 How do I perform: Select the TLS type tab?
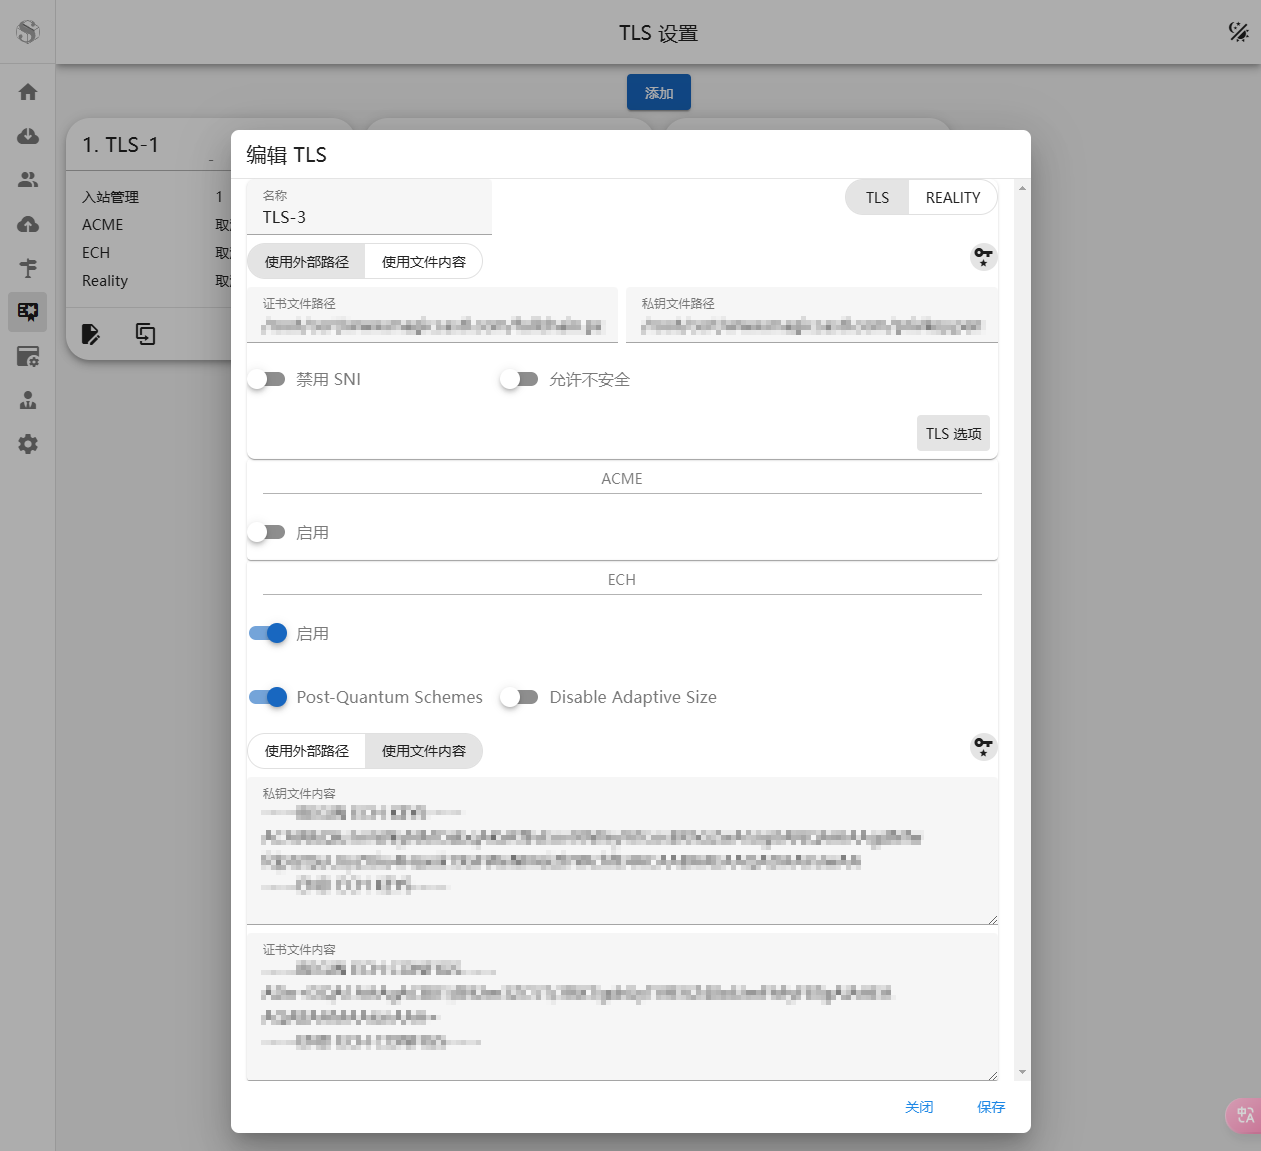pyautogui.click(x=877, y=197)
